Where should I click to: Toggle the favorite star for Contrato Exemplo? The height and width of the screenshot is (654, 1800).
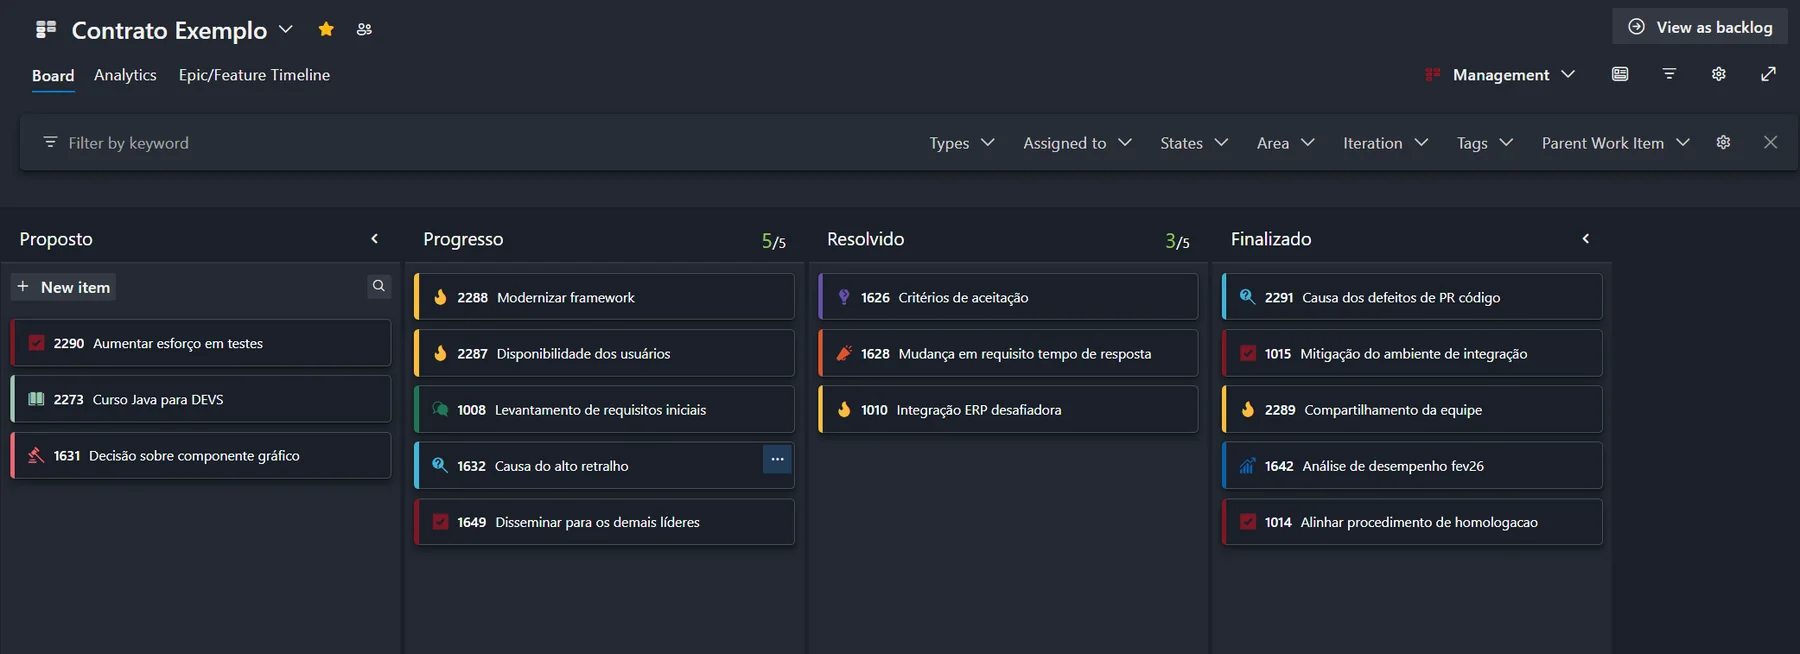326,29
